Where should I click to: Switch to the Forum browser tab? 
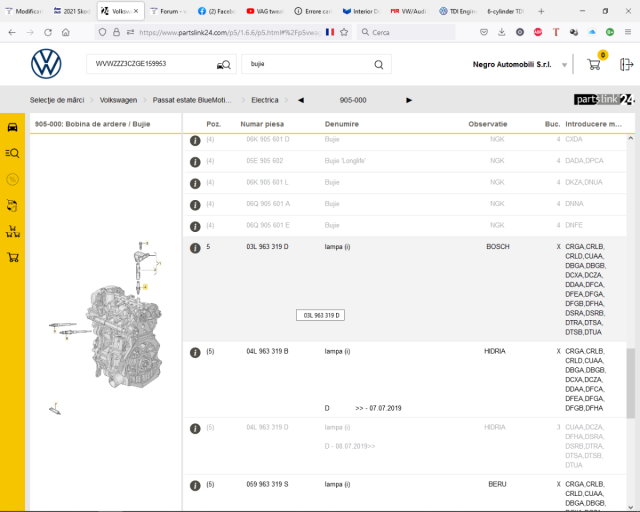point(168,11)
